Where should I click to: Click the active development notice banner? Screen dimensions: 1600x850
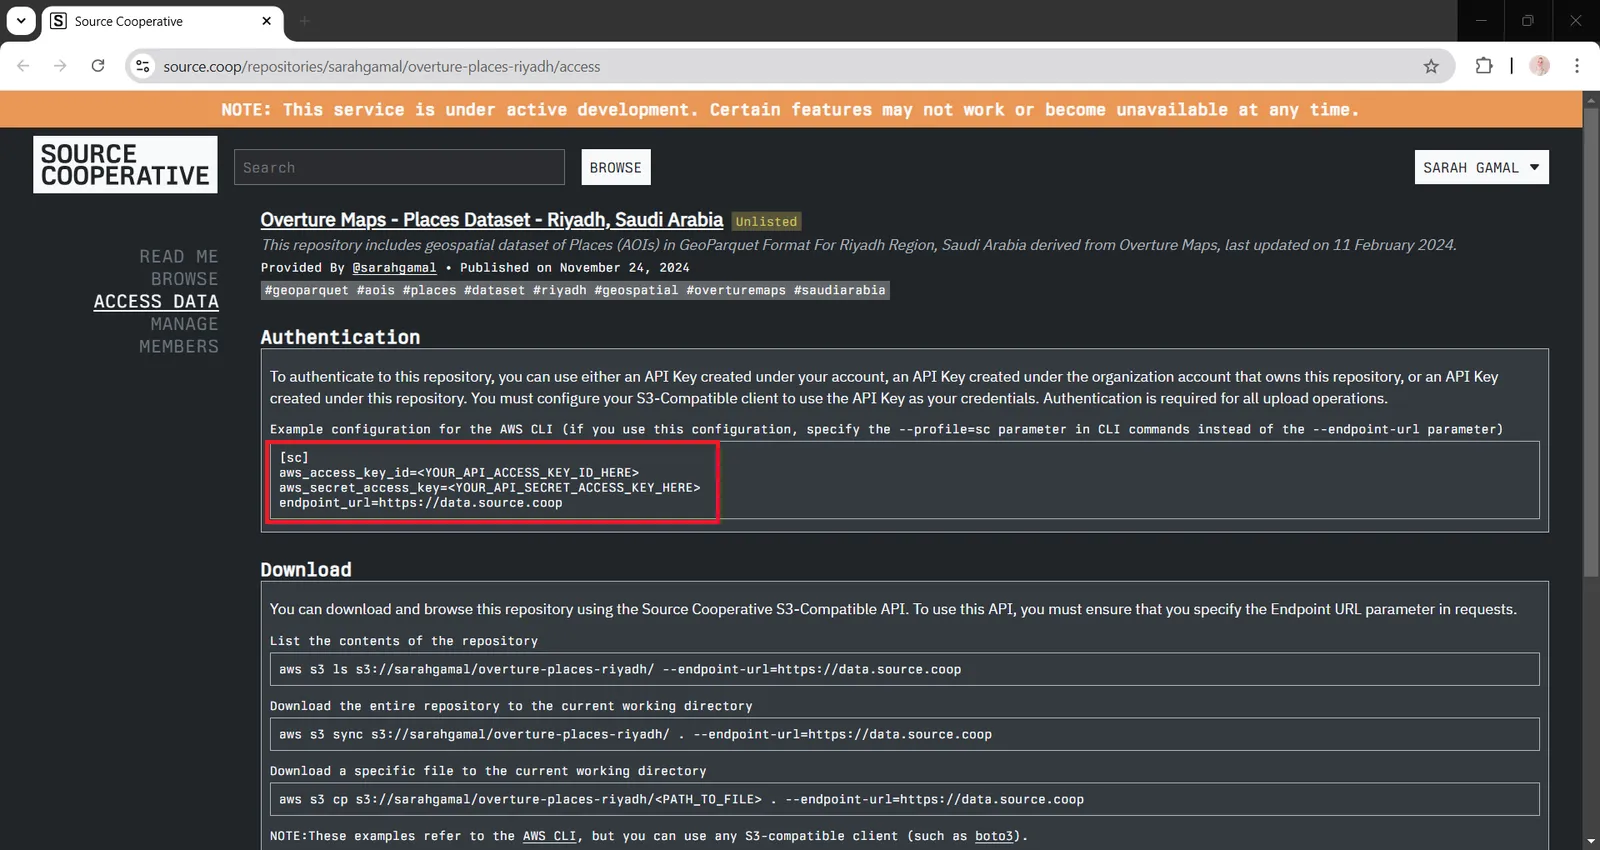pos(790,109)
